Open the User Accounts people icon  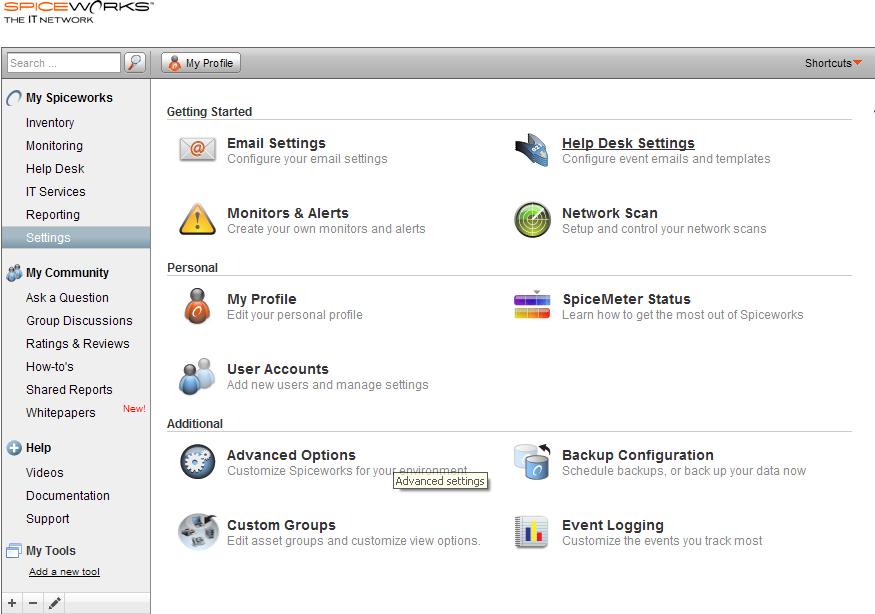pyautogui.click(x=198, y=376)
